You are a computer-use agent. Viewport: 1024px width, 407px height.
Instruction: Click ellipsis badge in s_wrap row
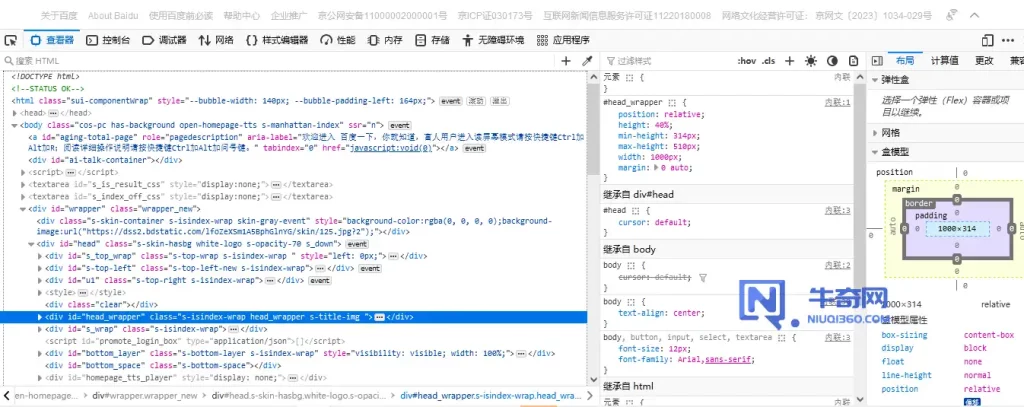233,329
